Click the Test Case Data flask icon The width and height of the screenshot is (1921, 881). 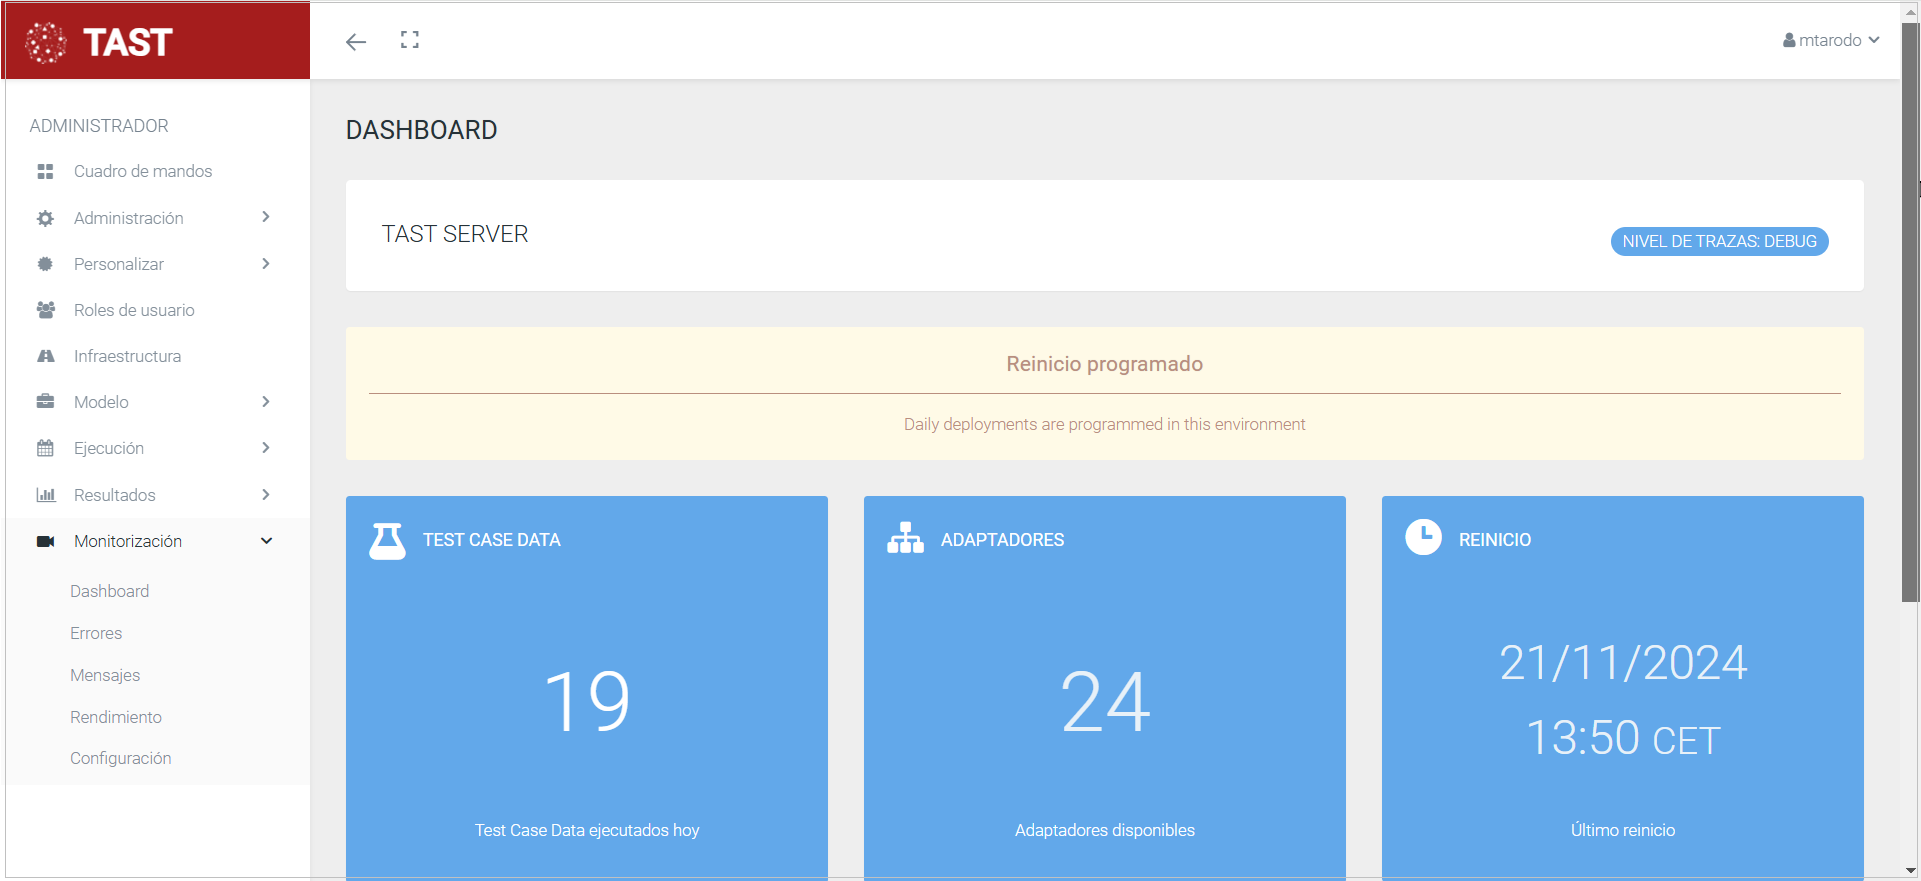387,540
